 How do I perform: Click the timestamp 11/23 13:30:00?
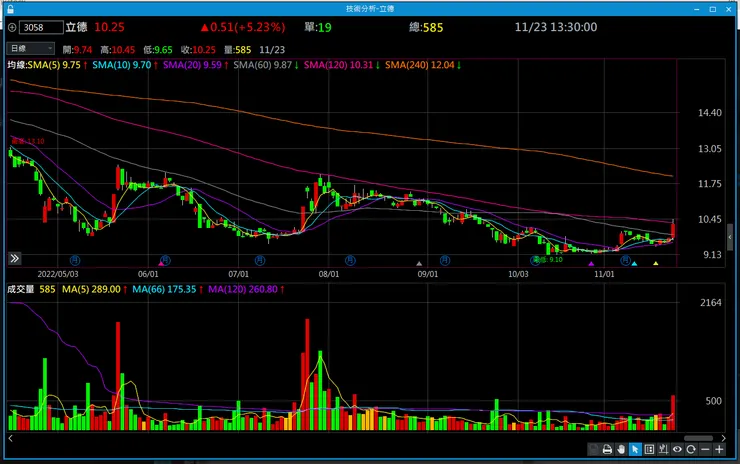tap(556, 27)
